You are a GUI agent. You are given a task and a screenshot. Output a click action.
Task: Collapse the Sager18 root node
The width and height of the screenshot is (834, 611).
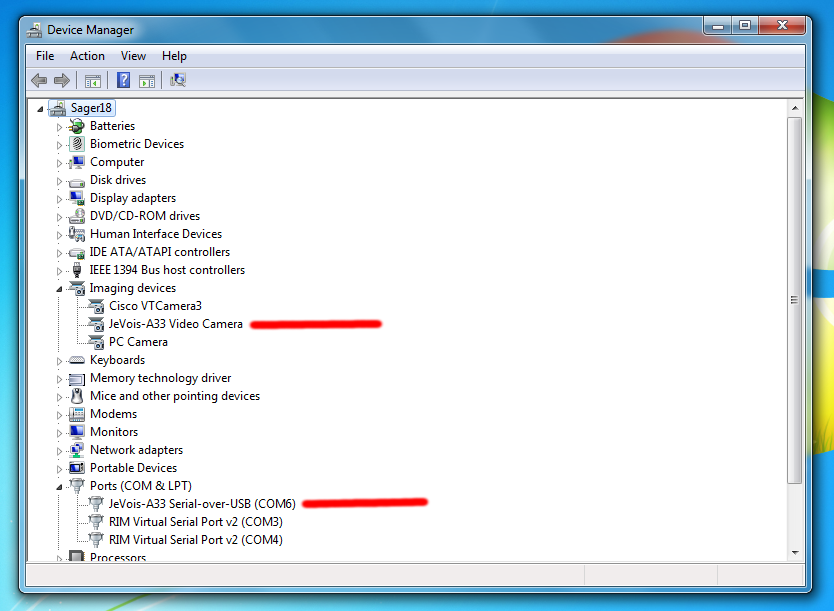coord(40,109)
